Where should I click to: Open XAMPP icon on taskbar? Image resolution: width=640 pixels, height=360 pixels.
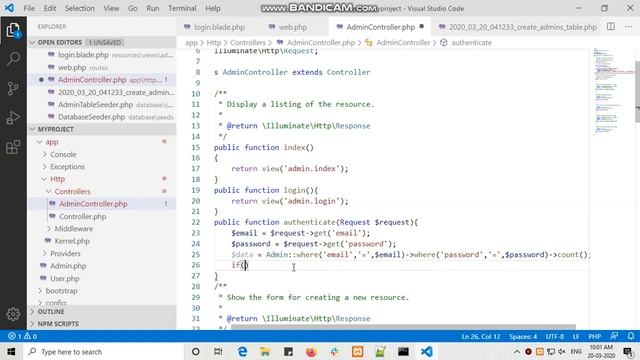point(358,351)
